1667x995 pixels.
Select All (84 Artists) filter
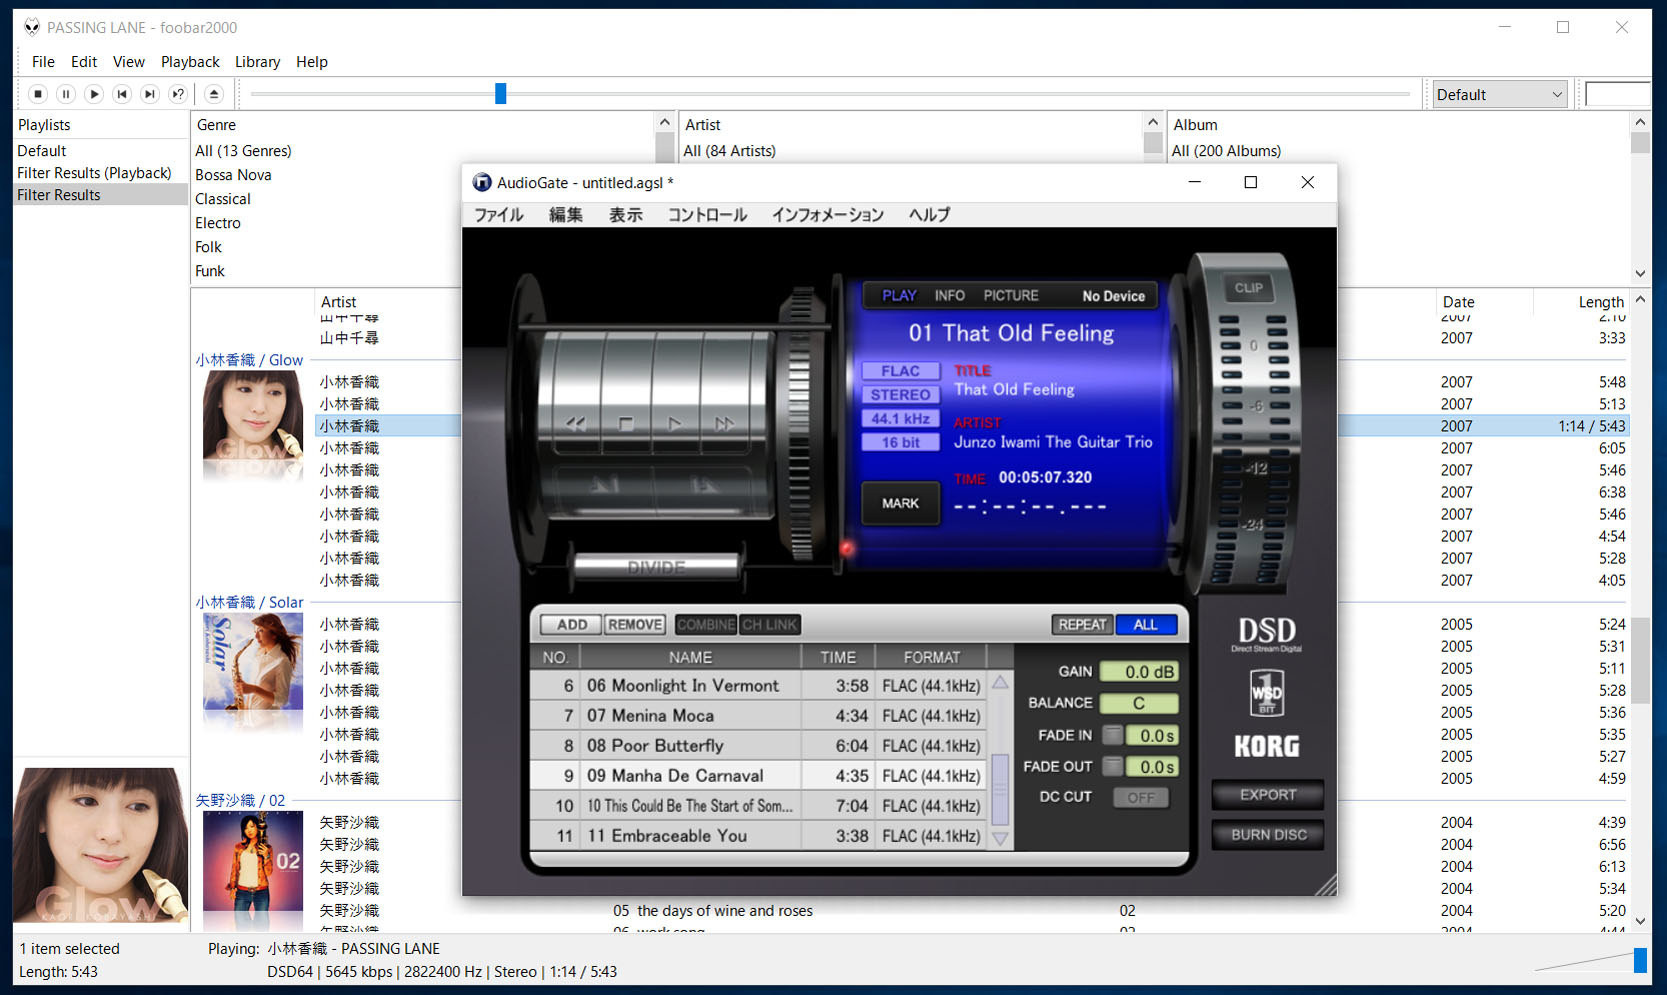click(729, 151)
